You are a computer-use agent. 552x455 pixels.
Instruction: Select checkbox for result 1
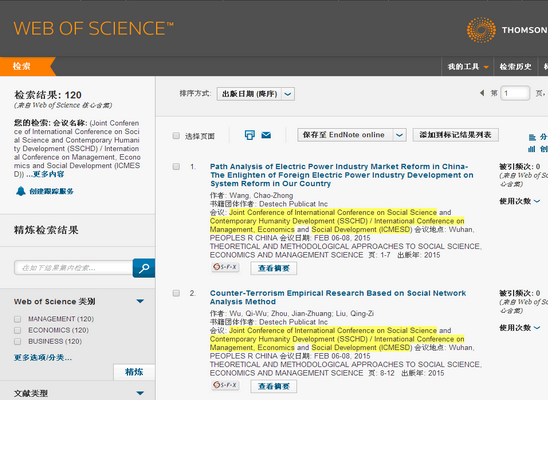(176, 167)
